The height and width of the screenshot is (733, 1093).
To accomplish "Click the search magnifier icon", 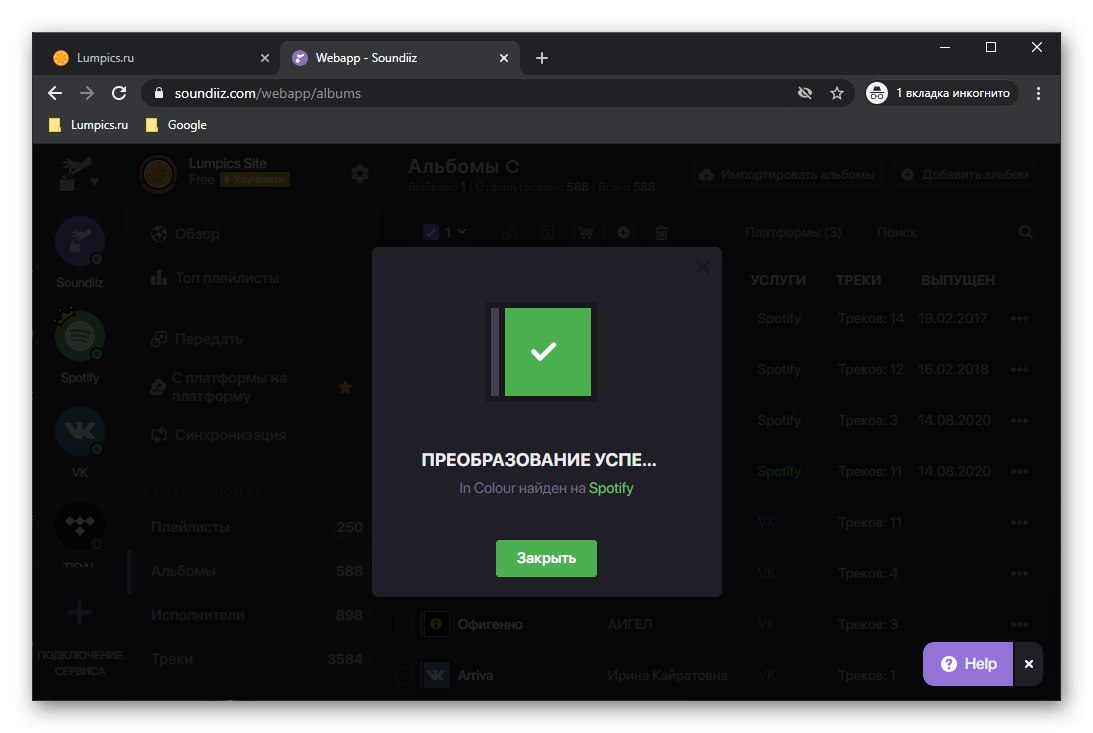I will (1025, 232).
